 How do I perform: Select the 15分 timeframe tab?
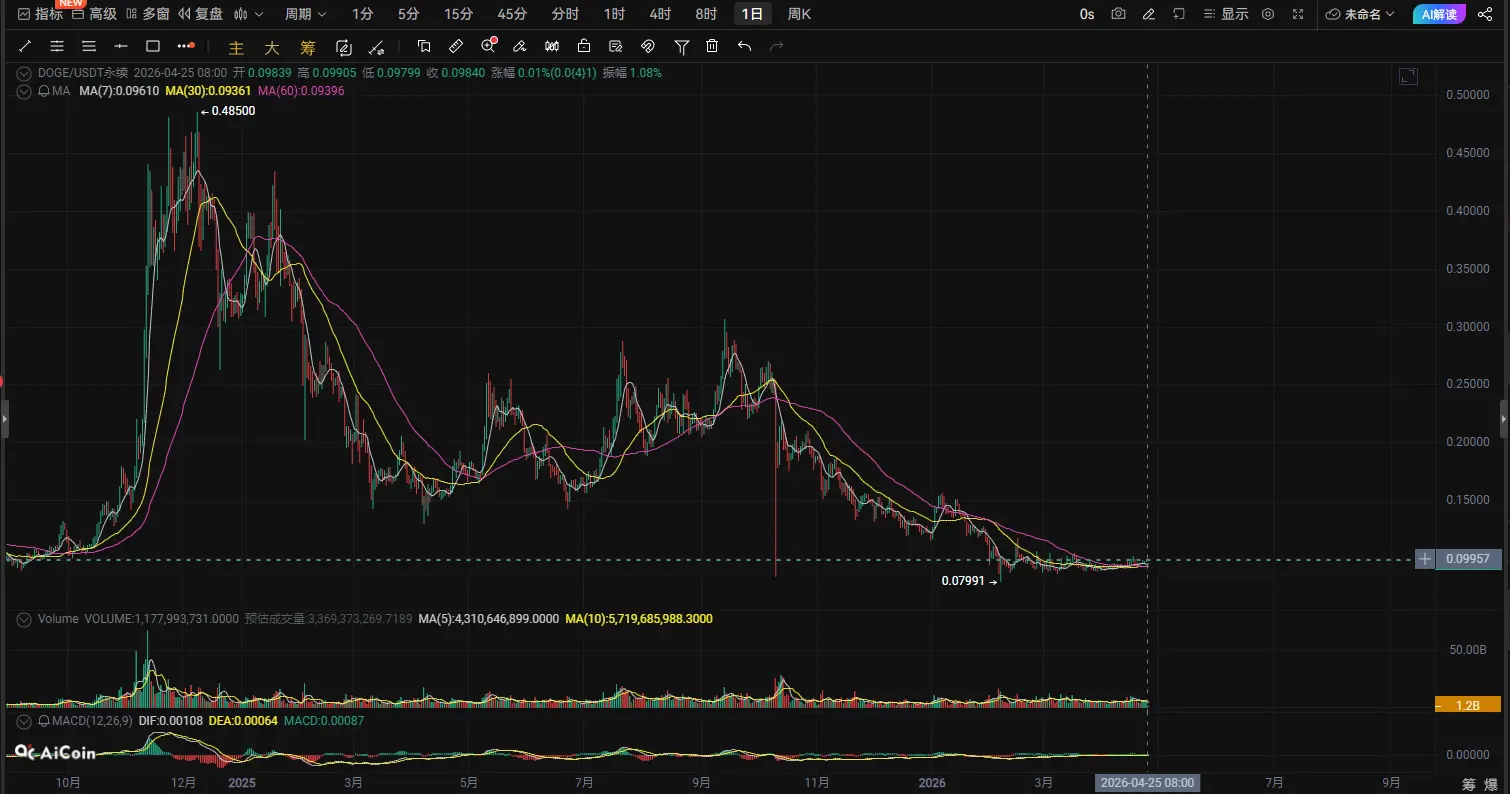point(458,14)
